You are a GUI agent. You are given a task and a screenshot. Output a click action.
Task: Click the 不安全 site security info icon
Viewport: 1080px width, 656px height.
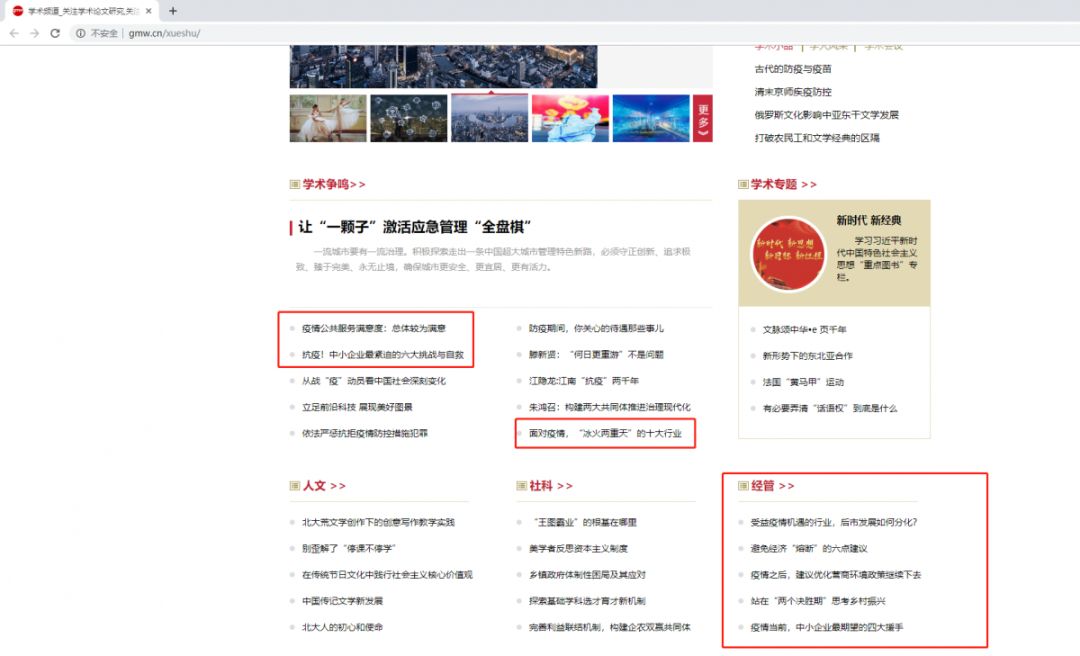click(80, 32)
